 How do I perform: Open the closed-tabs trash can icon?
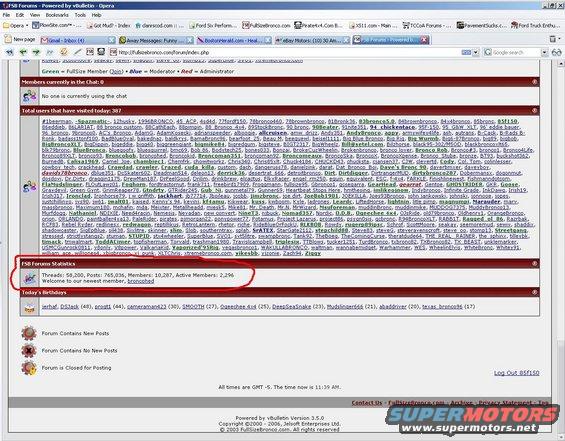point(553,39)
